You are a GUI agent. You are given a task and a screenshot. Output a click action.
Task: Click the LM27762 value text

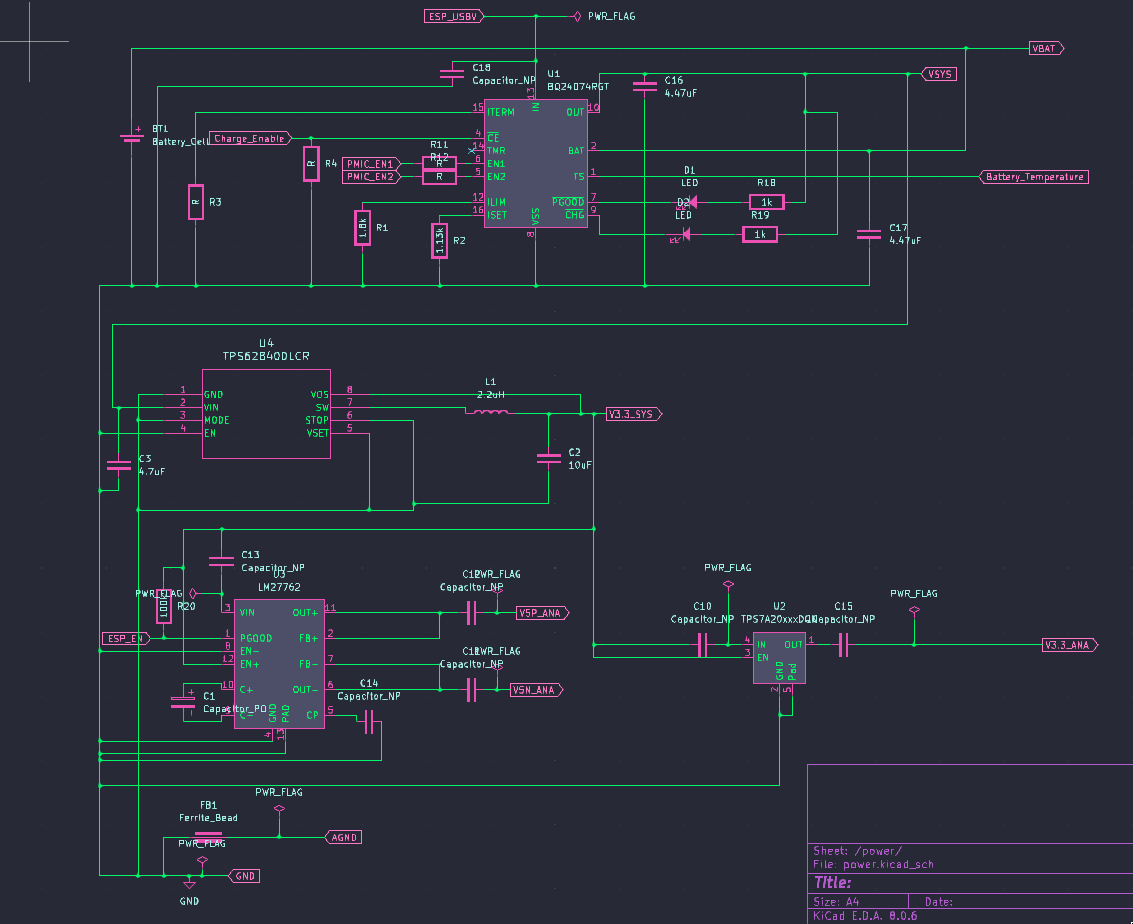pos(279,587)
